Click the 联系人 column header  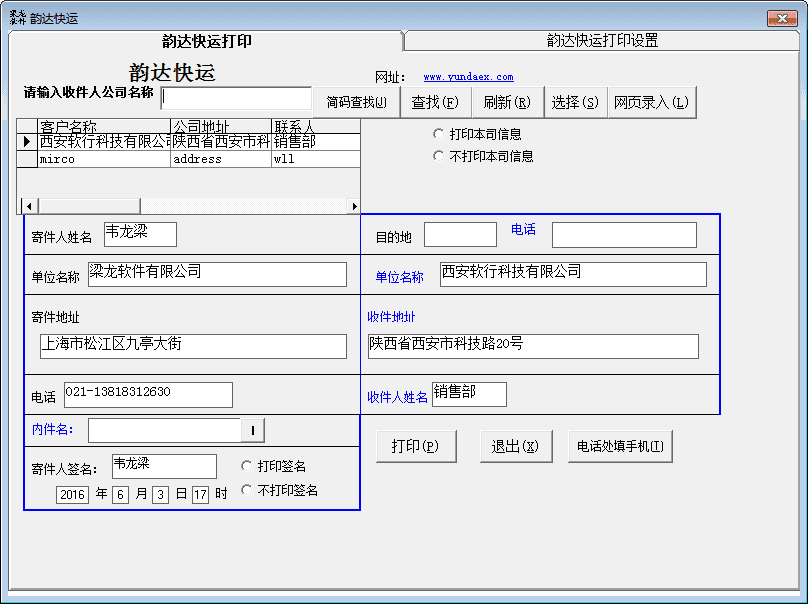(315, 126)
